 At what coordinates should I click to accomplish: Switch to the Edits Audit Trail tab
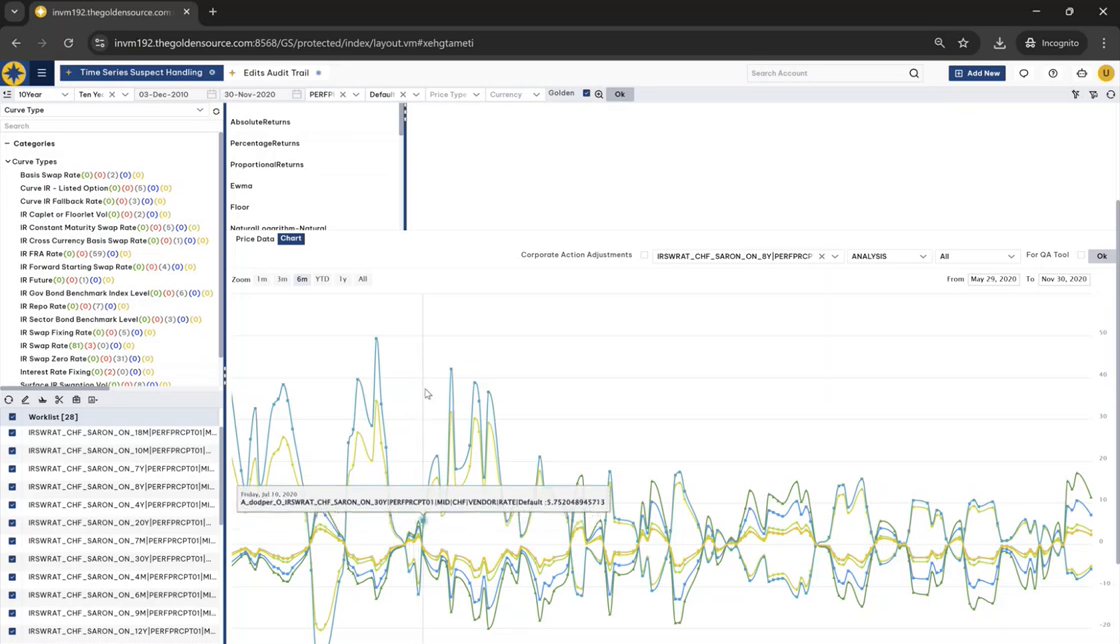pyautogui.click(x=275, y=73)
